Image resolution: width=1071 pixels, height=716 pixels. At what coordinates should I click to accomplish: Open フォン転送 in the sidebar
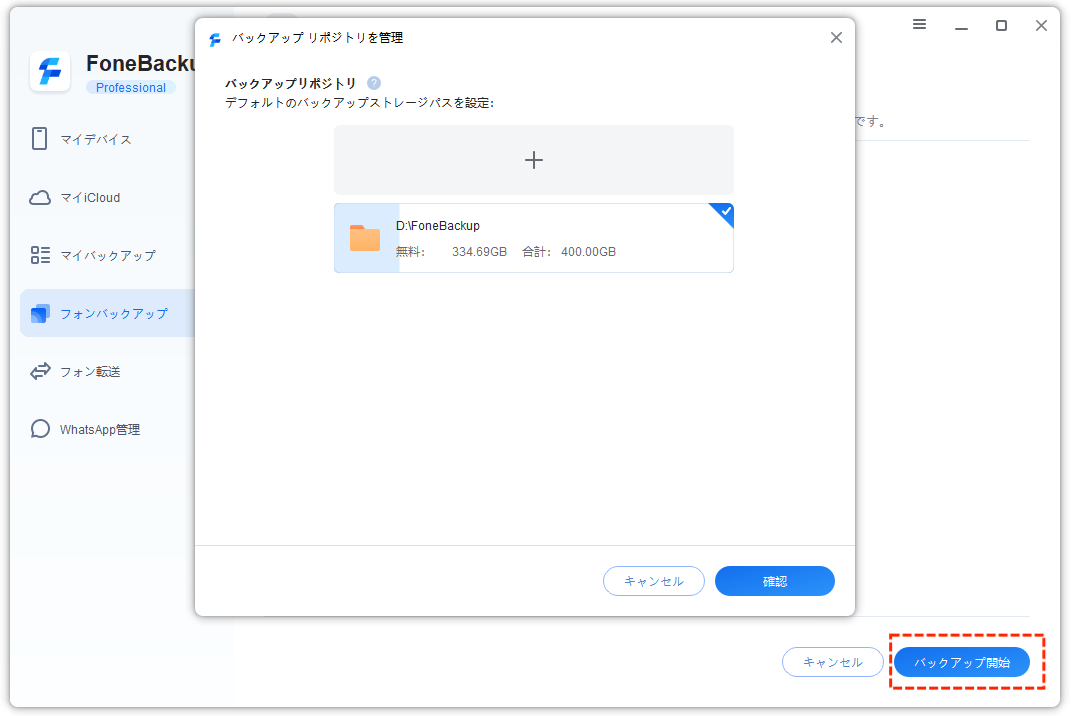(90, 372)
